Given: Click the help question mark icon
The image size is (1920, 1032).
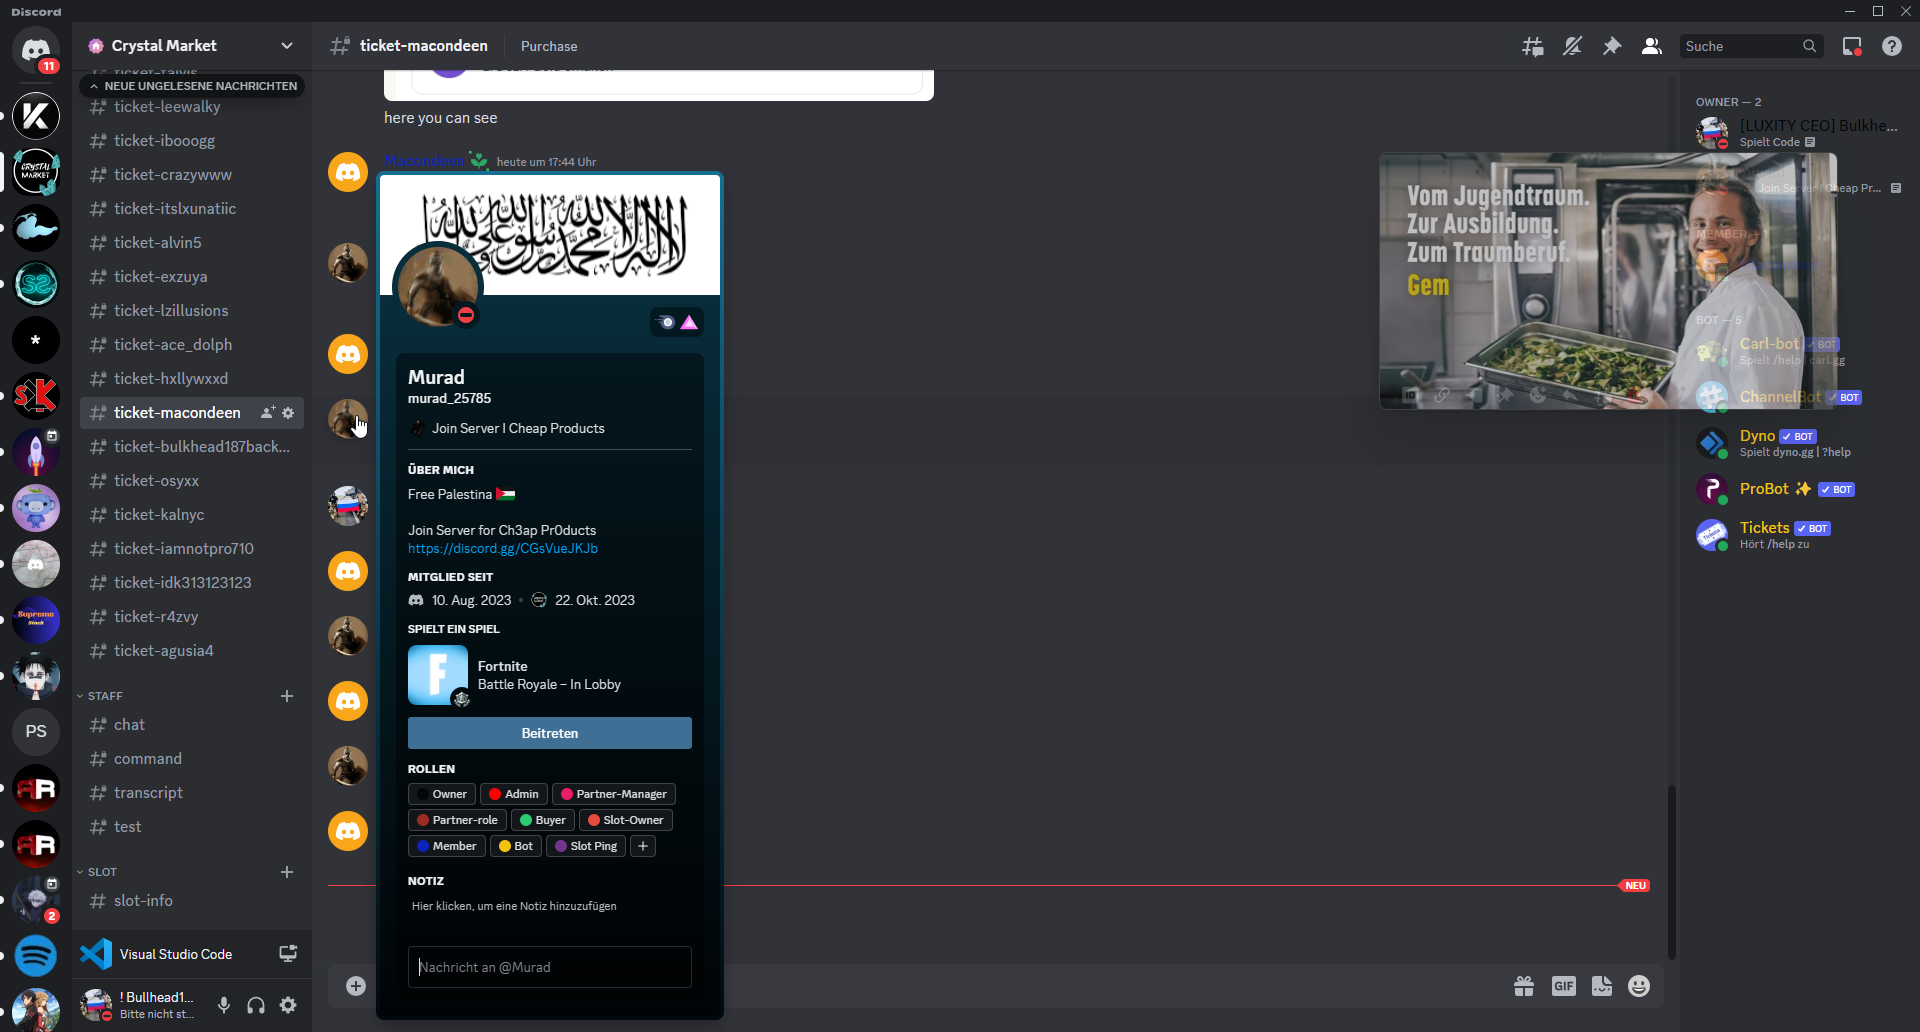Looking at the screenshot, I should point(1892,46).
